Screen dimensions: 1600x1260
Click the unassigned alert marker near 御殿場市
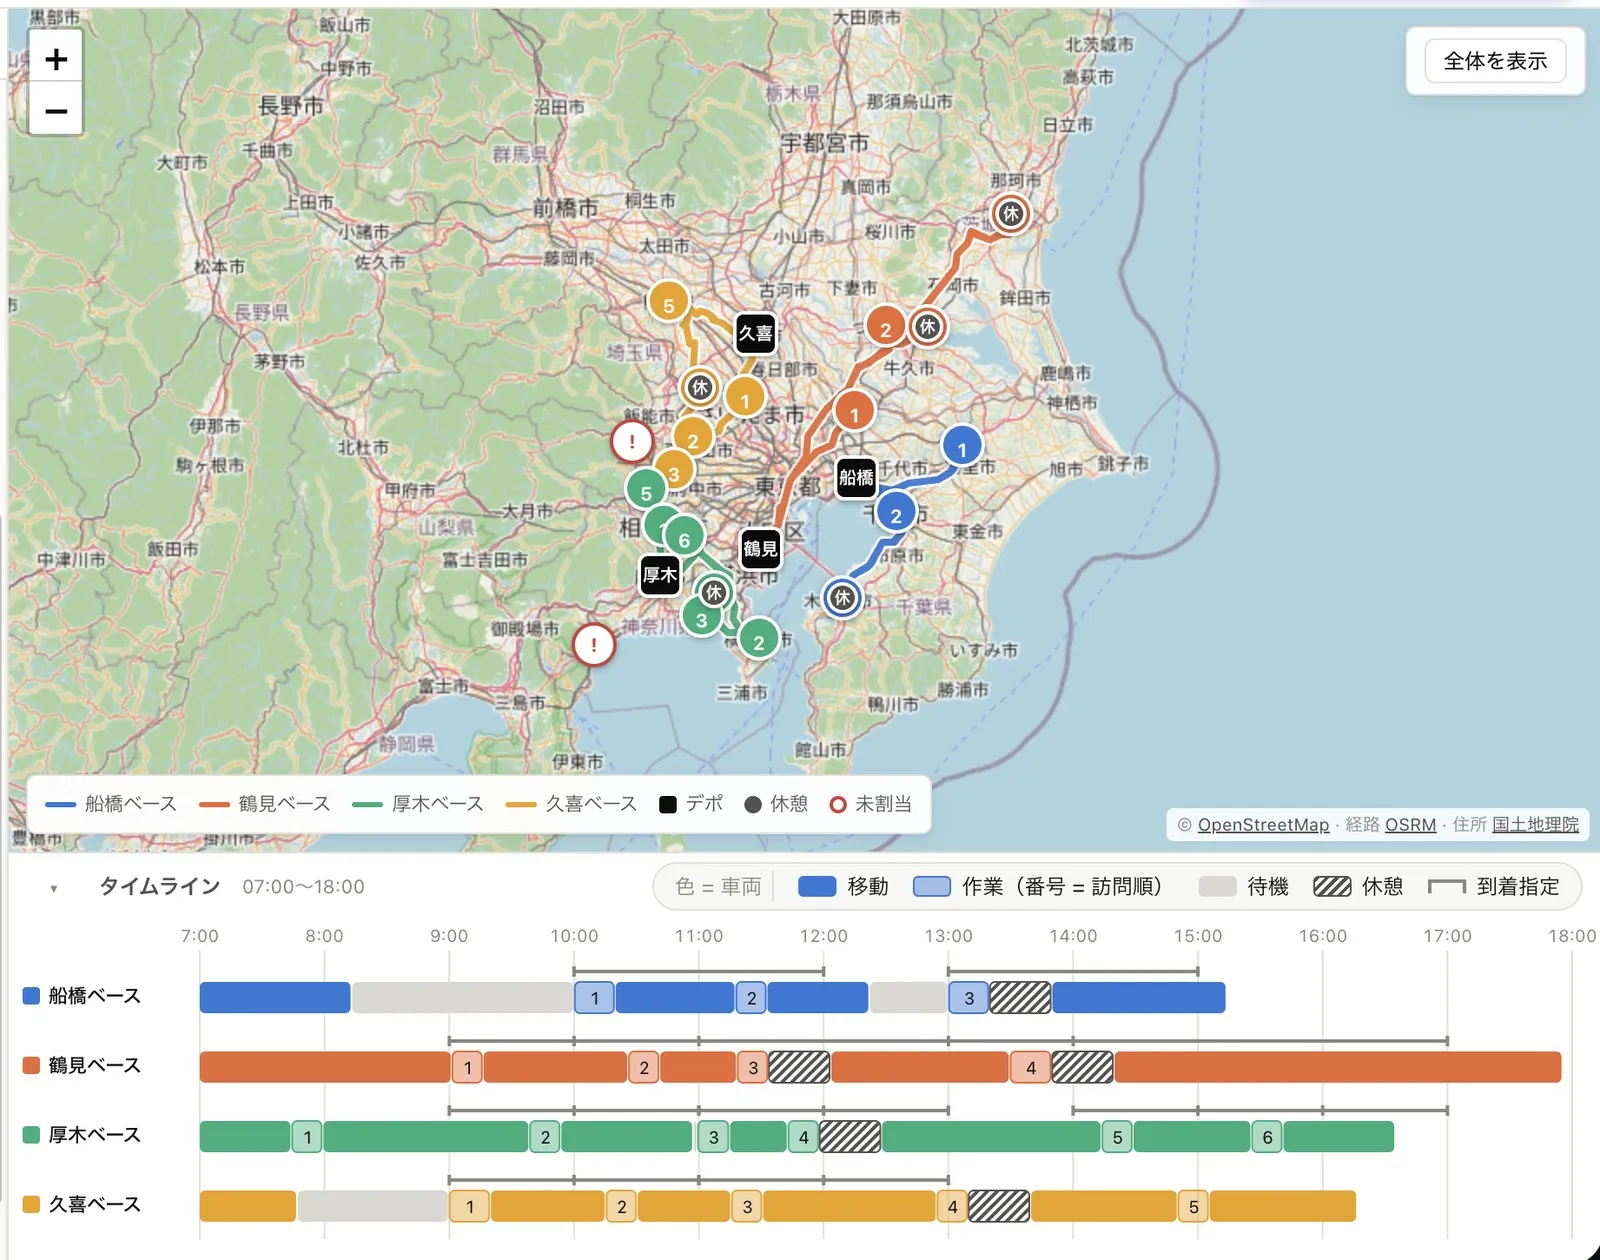pos(594,645)
